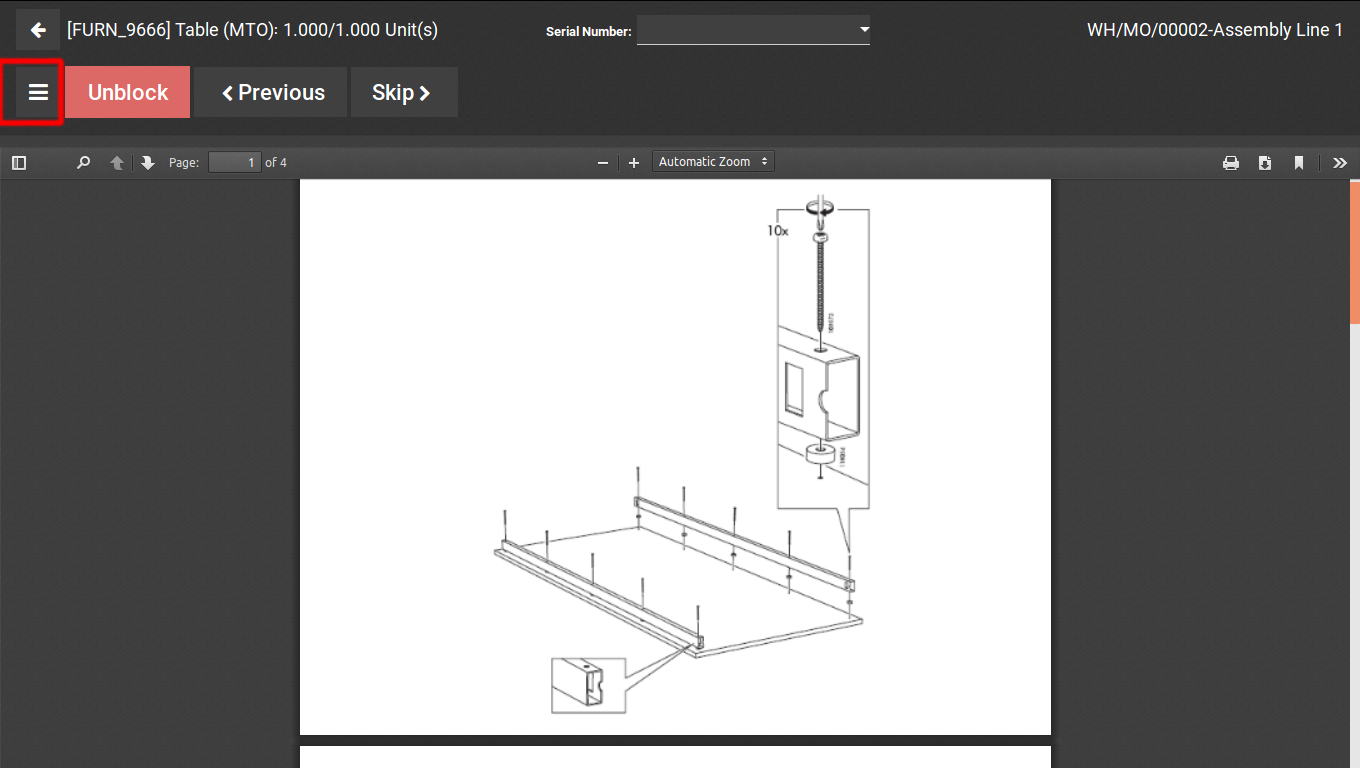Open the PDF tools menu
This screenshot has height=768, width=1360.
click(x=1340, y=162)
